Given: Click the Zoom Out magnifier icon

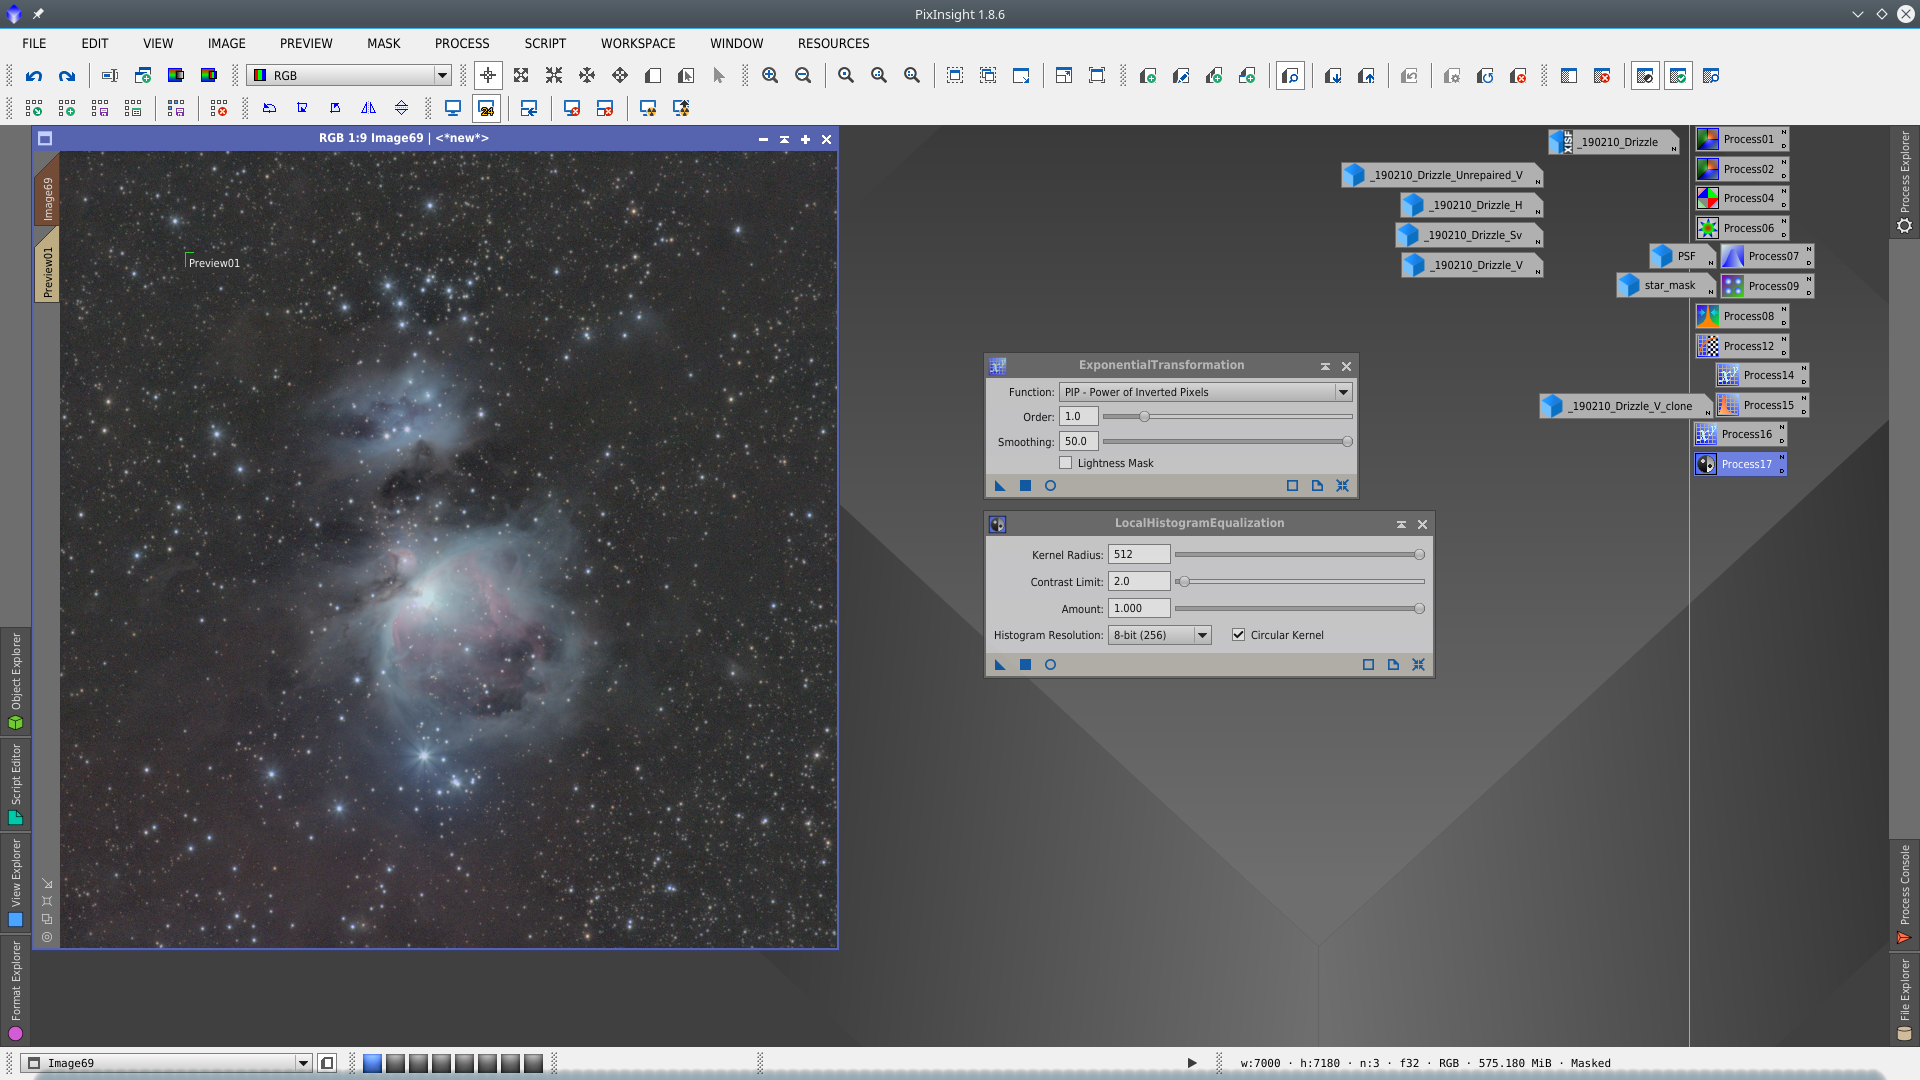Looking at the screenshot, I should tap(803, 76).
